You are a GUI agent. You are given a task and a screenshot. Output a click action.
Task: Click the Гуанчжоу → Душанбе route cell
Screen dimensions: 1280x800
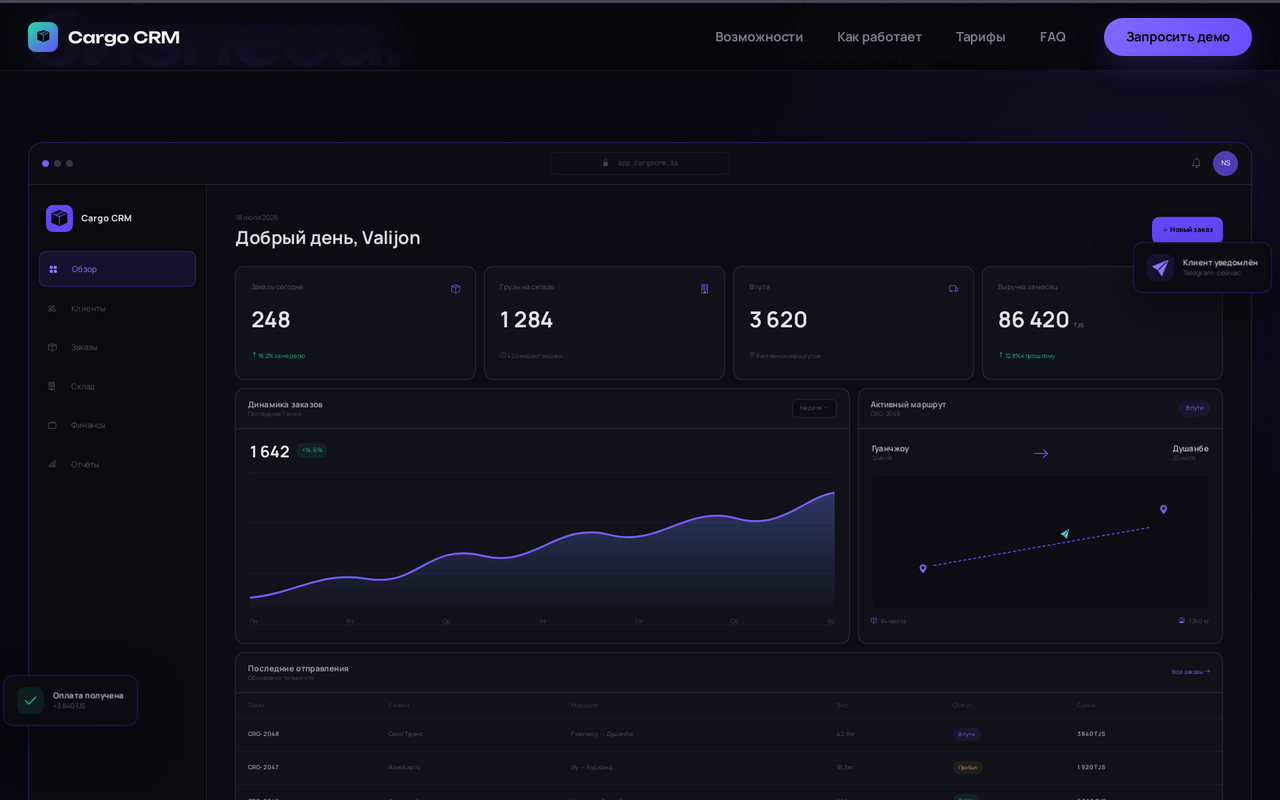click(602, 734)
